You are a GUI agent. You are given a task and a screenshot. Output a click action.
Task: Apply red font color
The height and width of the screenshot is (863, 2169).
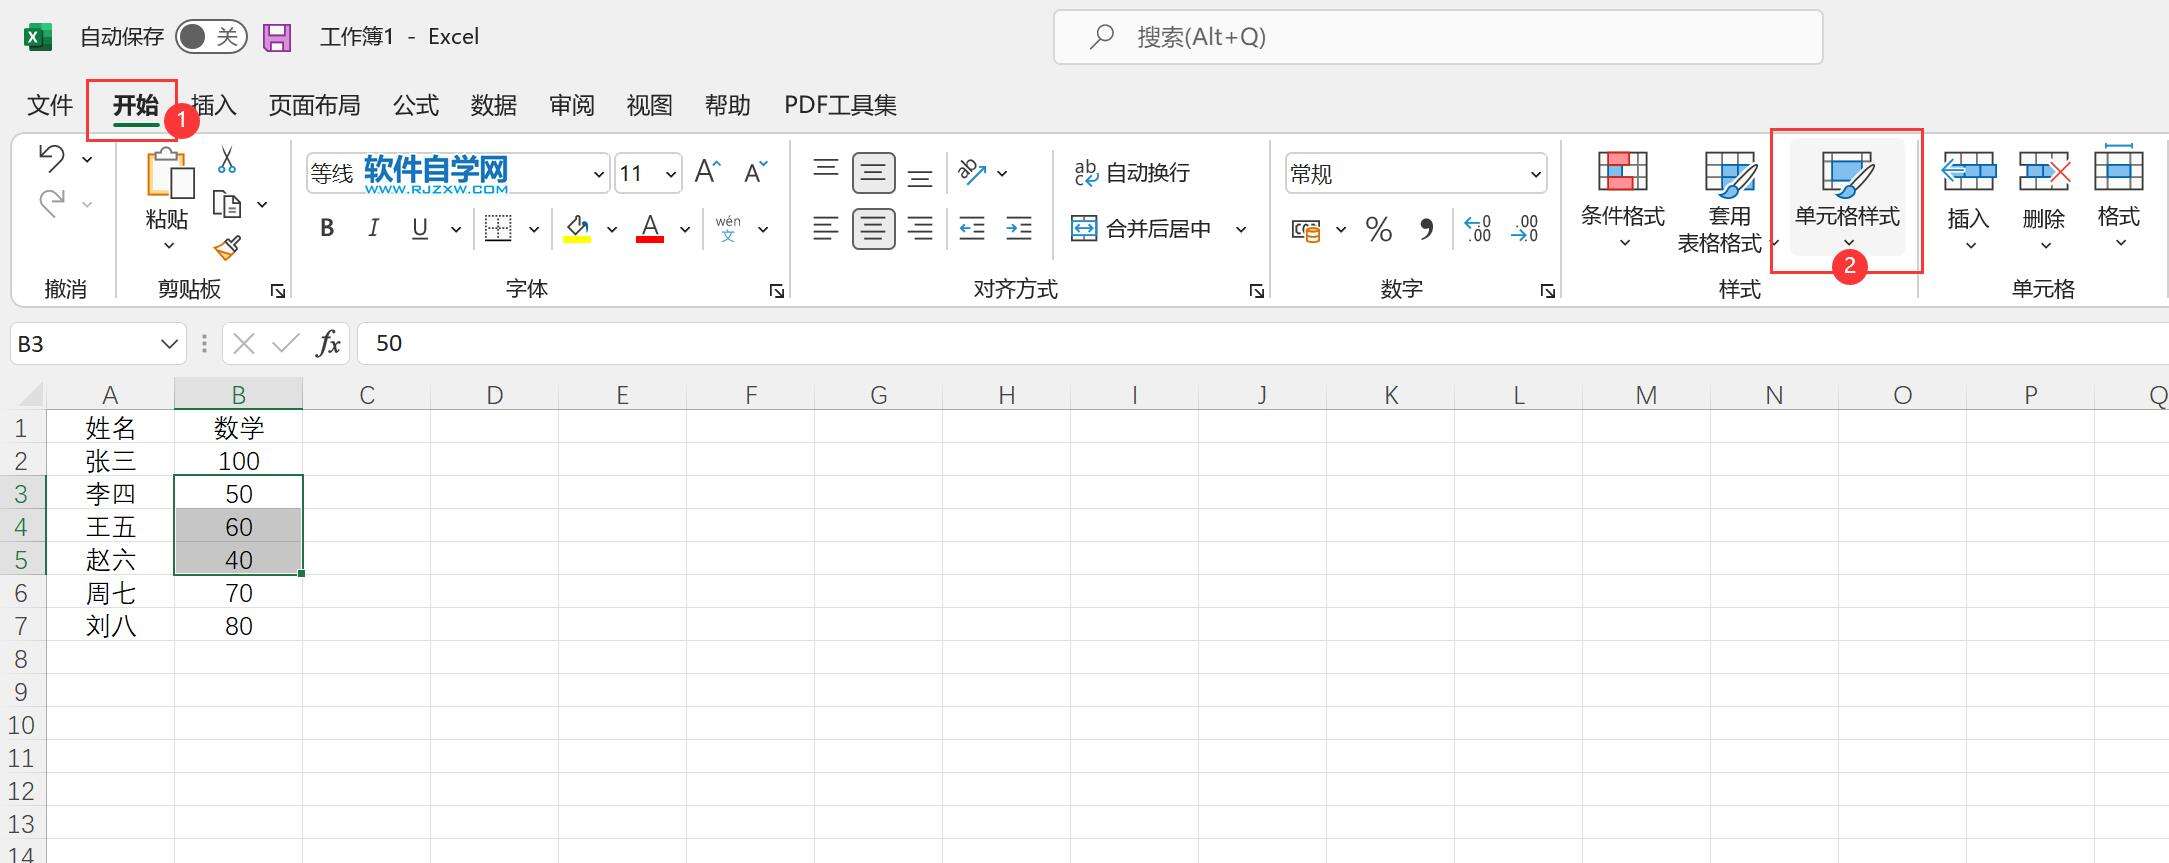click(650, 229)
